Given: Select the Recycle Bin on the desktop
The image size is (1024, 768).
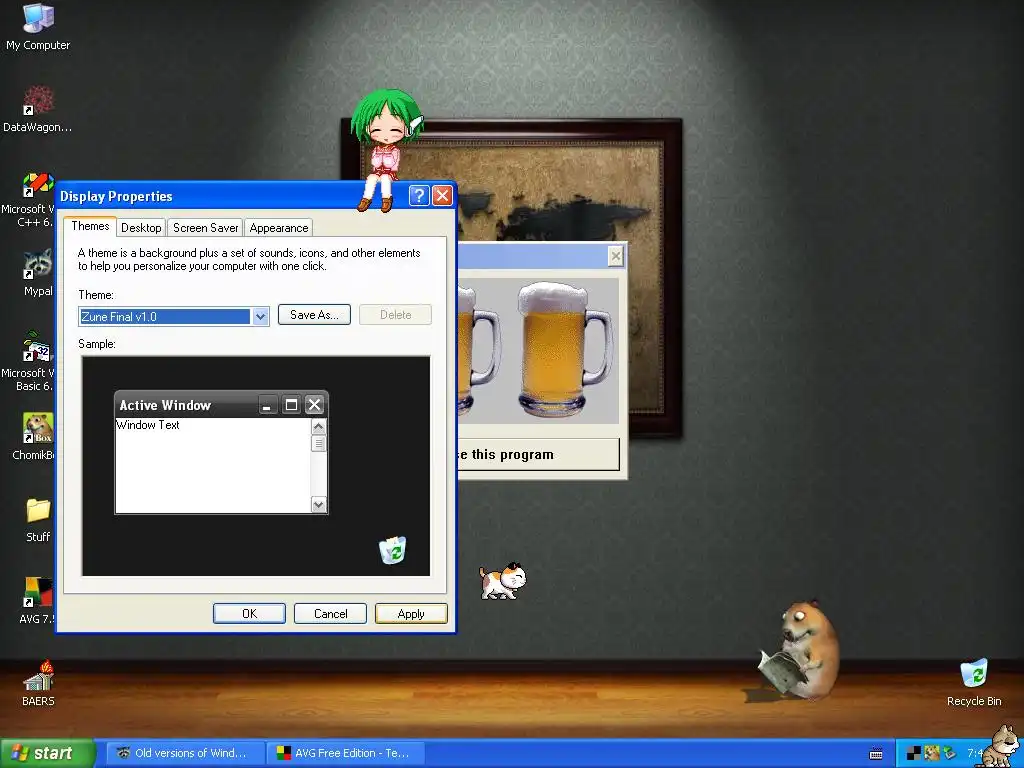Looking at the screenshot, I should 974,683.
